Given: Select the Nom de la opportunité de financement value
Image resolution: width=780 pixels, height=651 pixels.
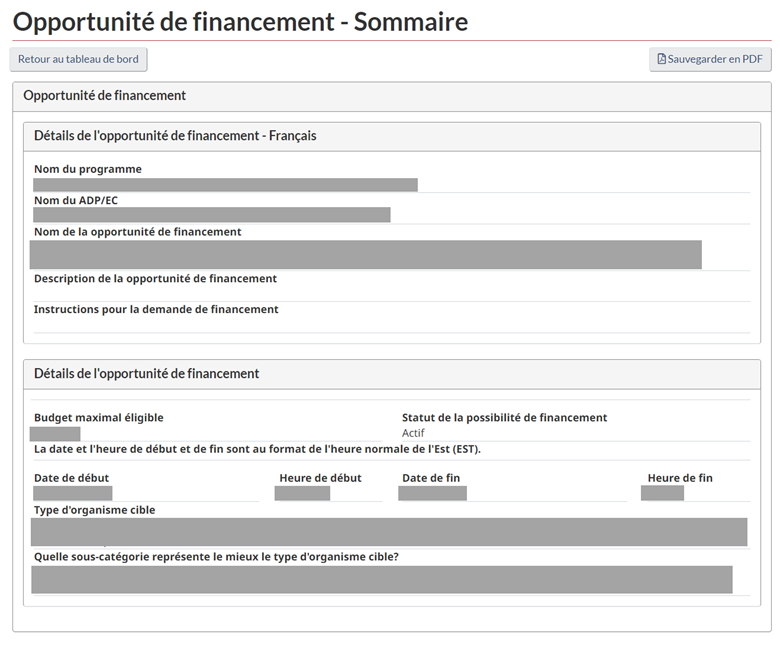Looking at the screenshot, I should (366, 255).
